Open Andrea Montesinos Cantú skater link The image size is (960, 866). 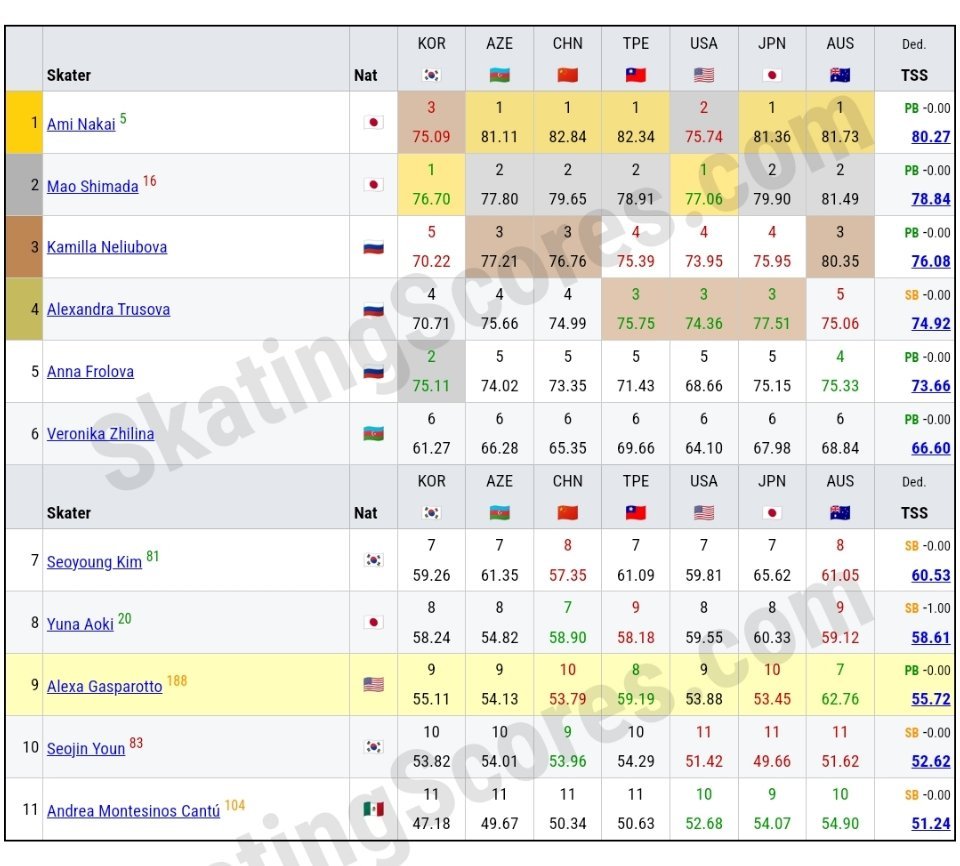133,811
